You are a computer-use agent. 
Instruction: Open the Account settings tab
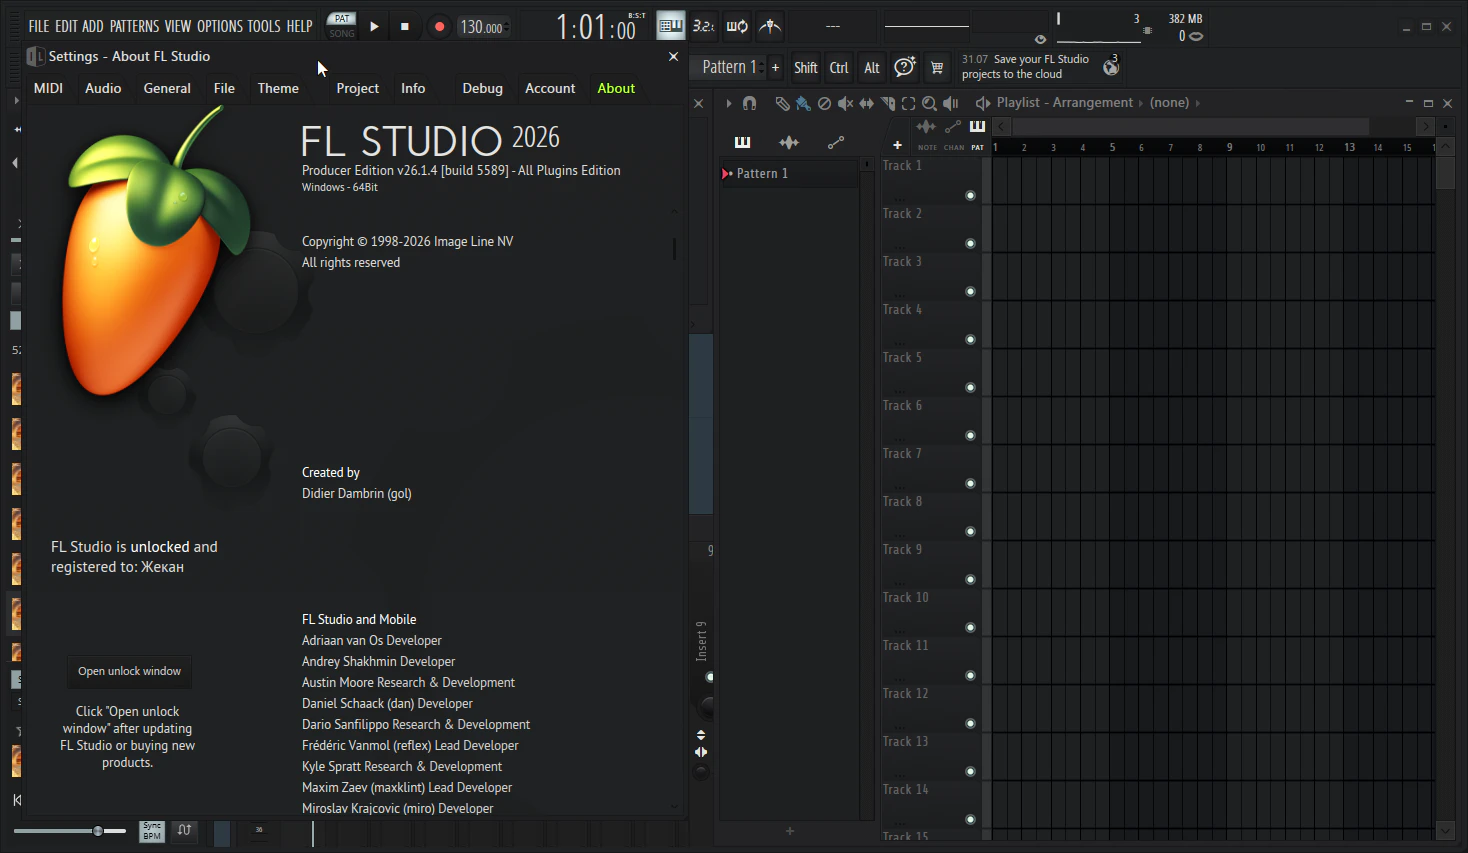[x=550, y=88]
